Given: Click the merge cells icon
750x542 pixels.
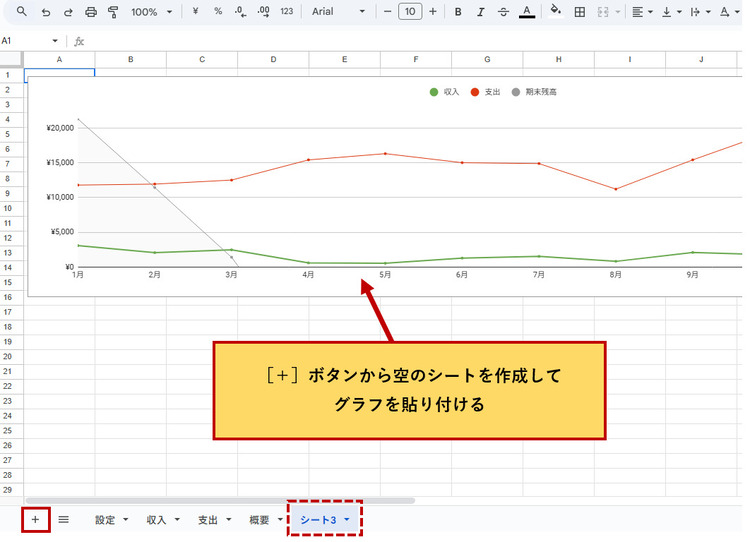Looking at the screenshot, I should 603,12.
